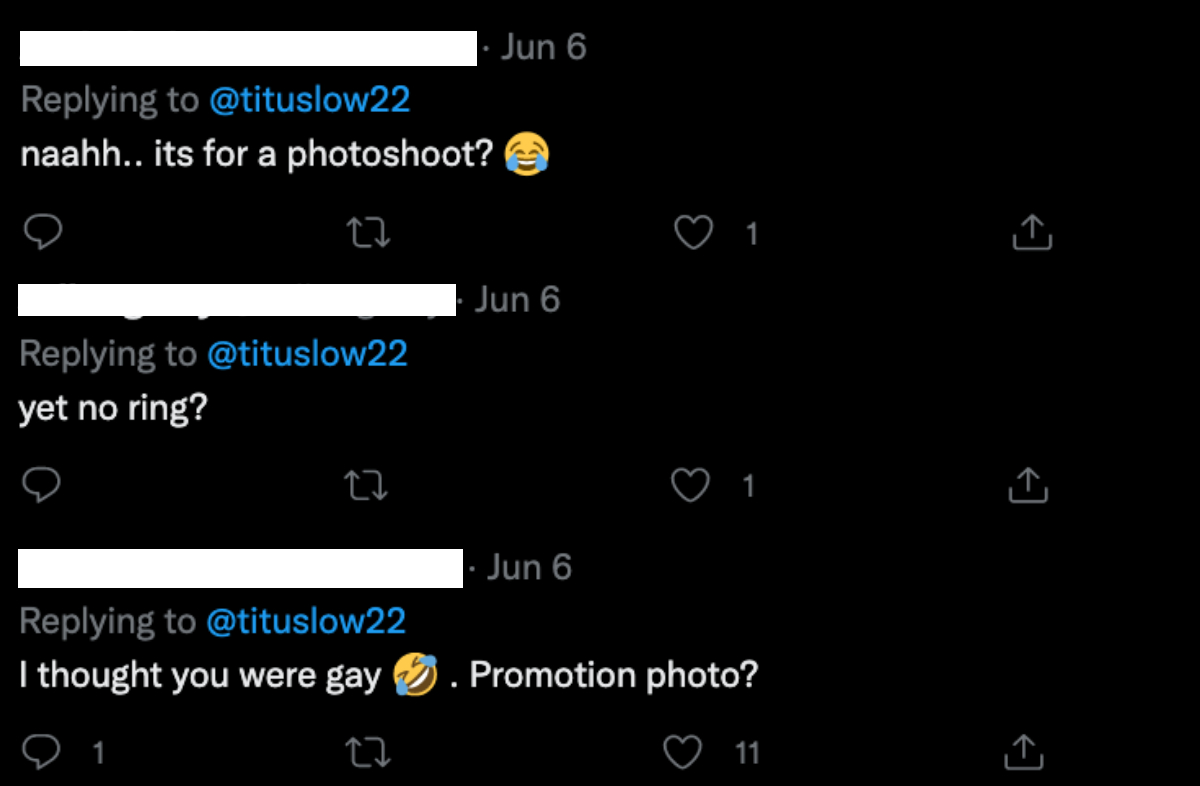Open @tituslow22 mention in first reply
The height and width of the screenshot is (786, 1200).
point(310,101)
